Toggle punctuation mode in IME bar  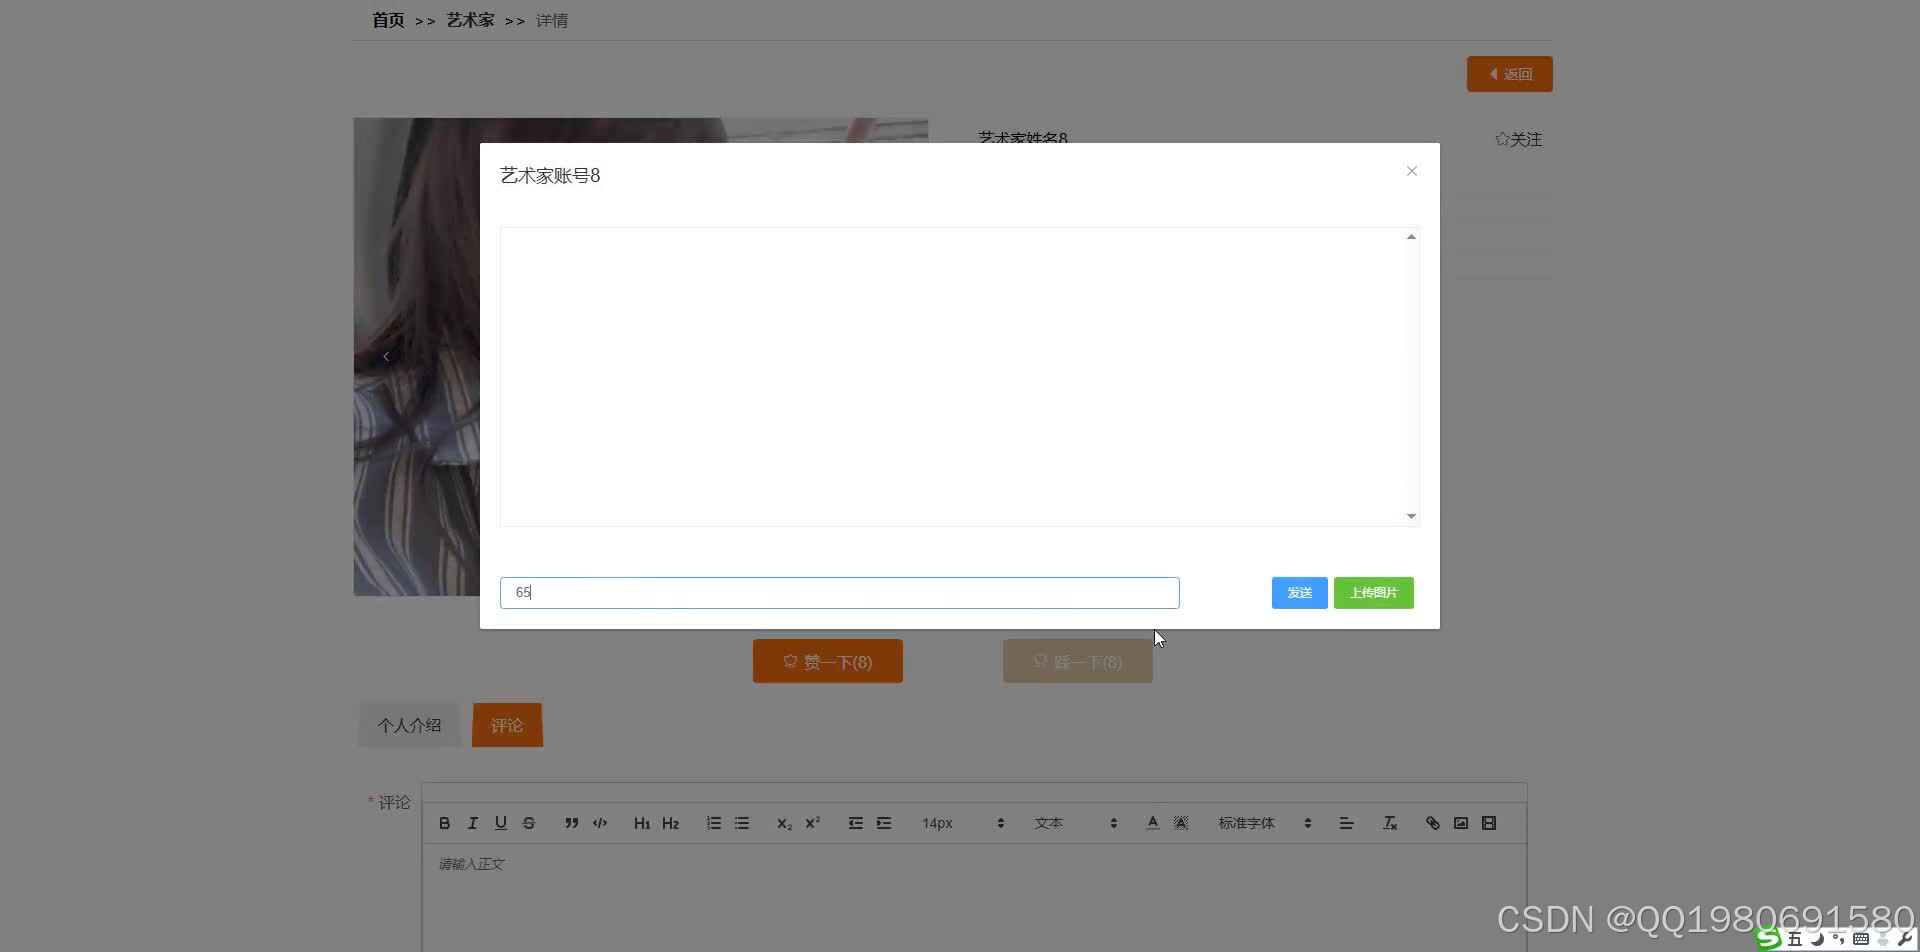click(x=1838, y=939)
